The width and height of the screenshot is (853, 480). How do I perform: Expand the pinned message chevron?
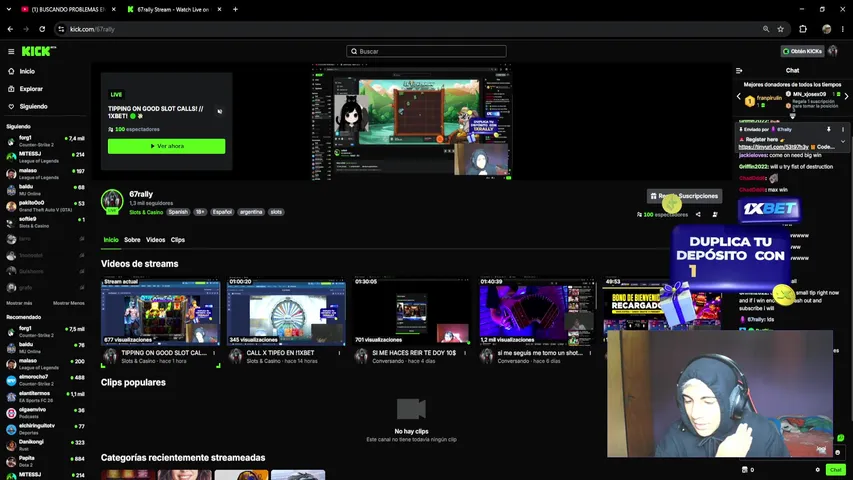click(x=843, y=141)
